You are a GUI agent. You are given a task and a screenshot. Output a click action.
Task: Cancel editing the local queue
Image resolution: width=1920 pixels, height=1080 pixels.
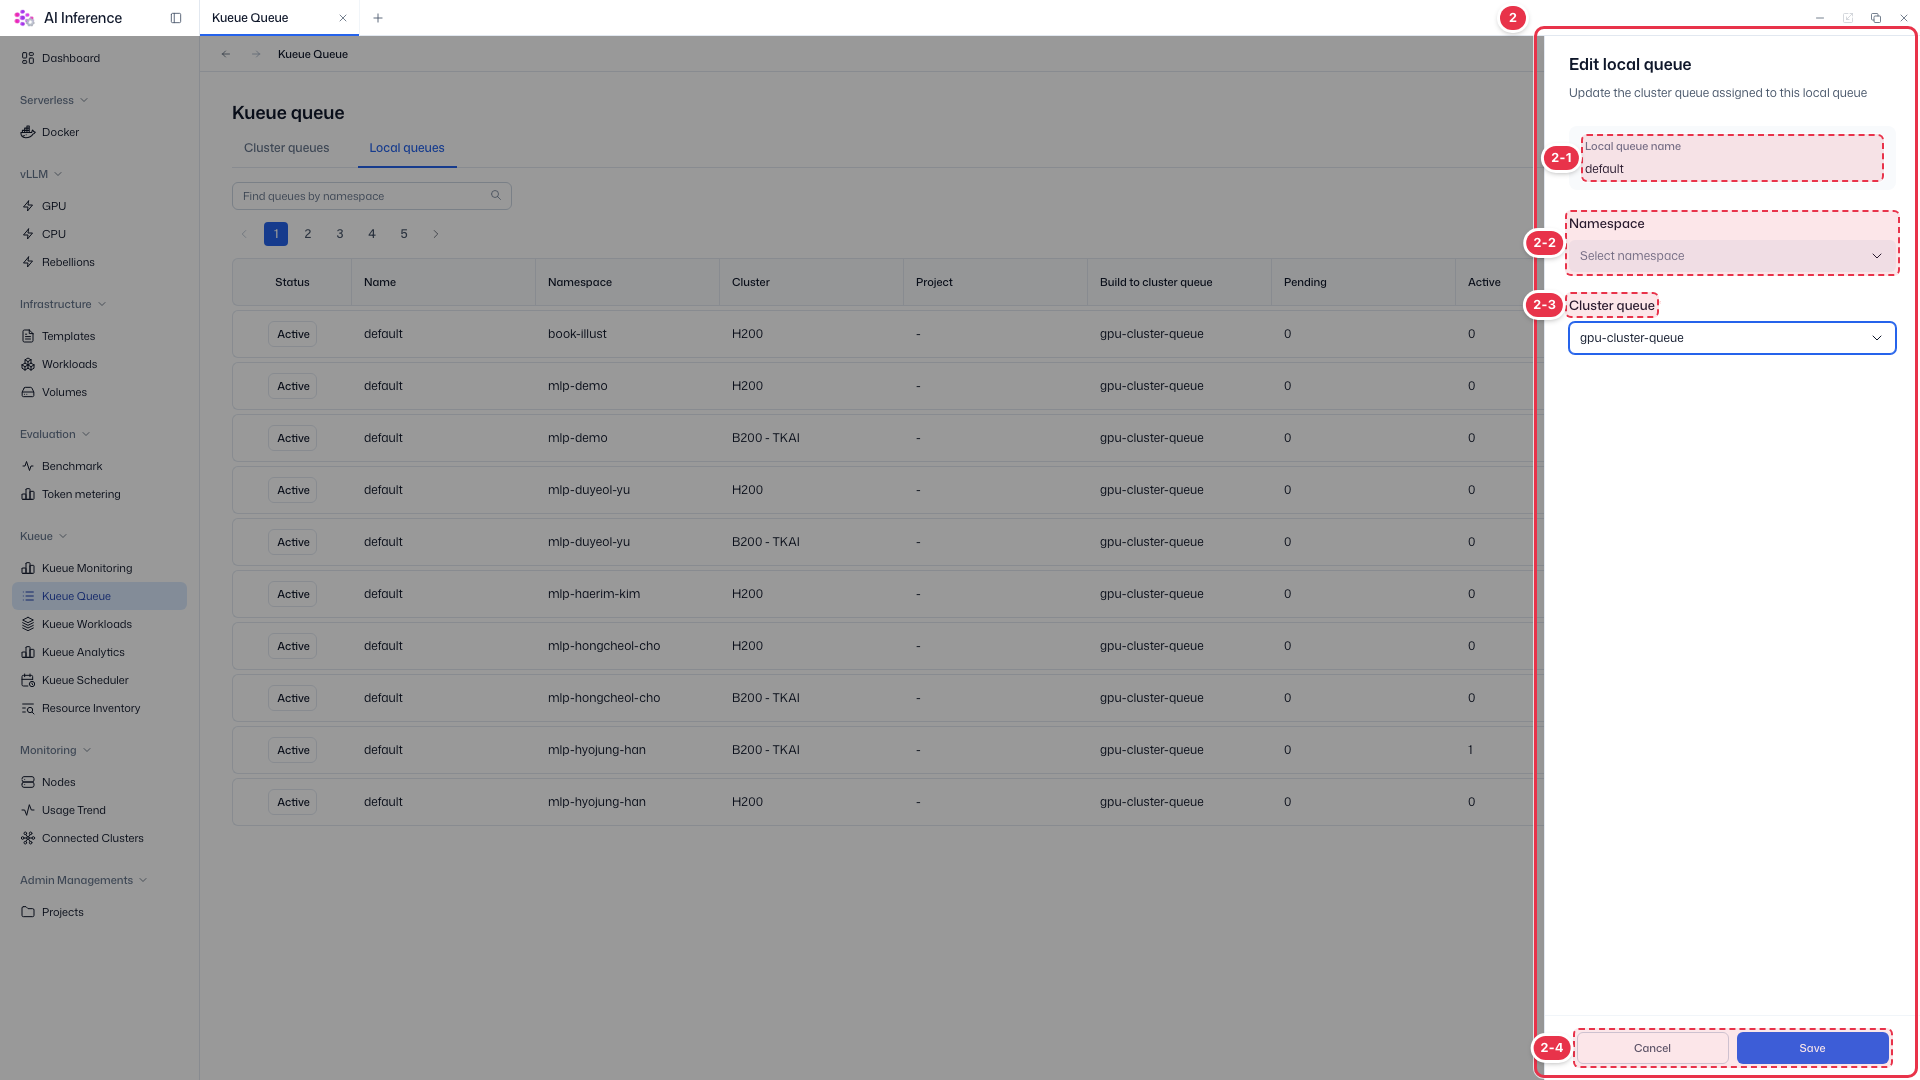click(1652, 1048)
